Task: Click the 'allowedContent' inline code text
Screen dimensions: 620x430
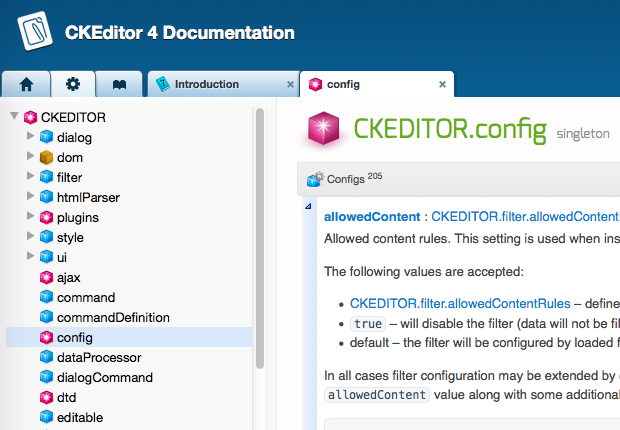Action: click(x=377, y=395)
